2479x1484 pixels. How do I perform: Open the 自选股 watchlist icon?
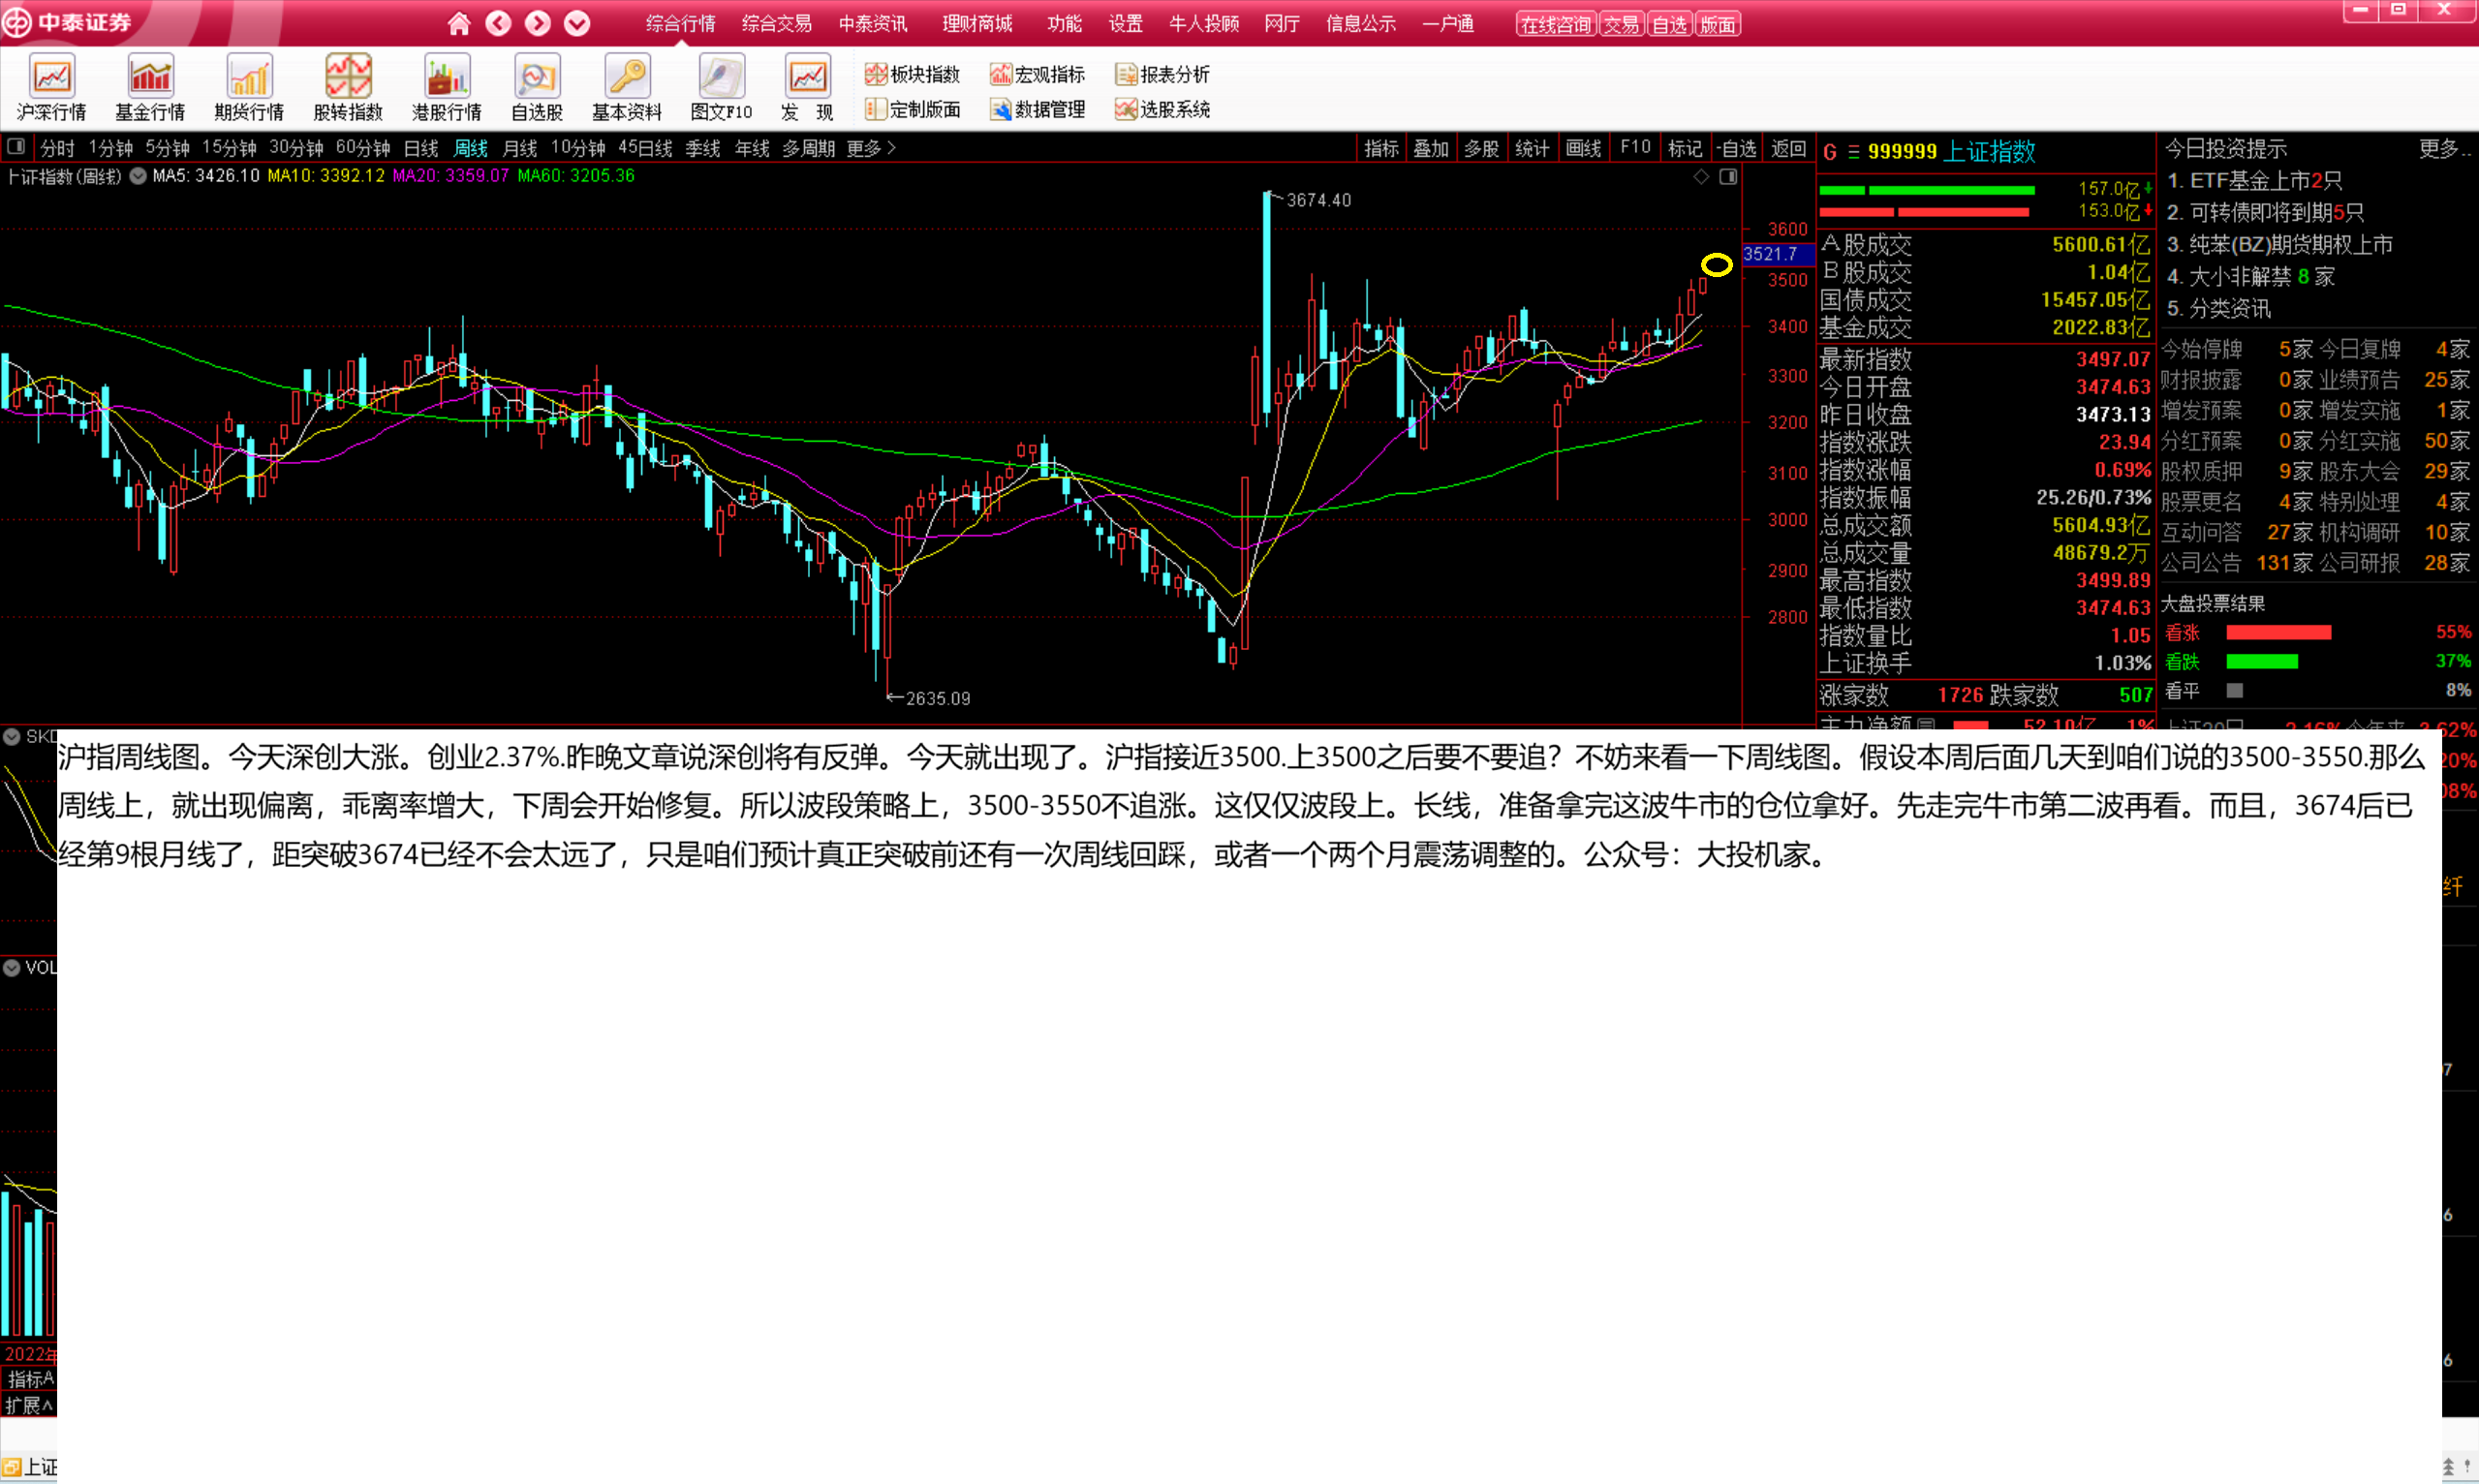pos(537,87)
